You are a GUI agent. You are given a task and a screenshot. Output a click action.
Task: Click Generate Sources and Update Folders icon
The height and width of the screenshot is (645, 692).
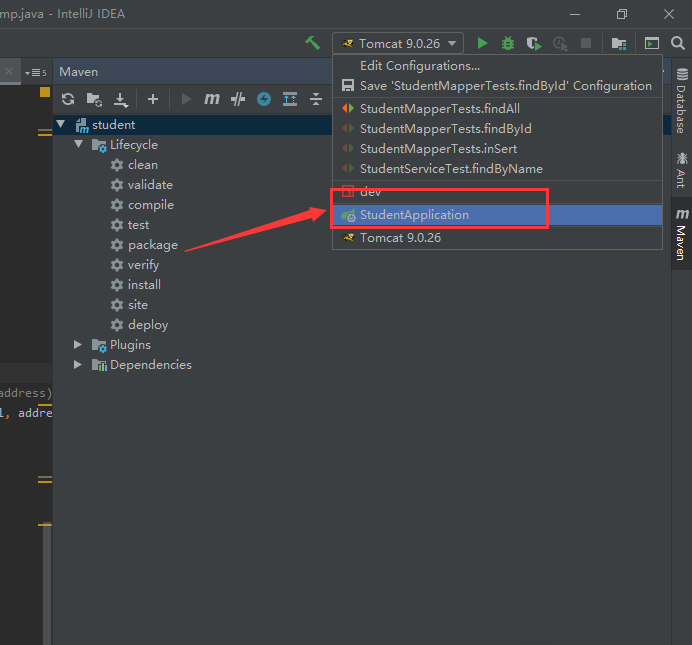94,99
